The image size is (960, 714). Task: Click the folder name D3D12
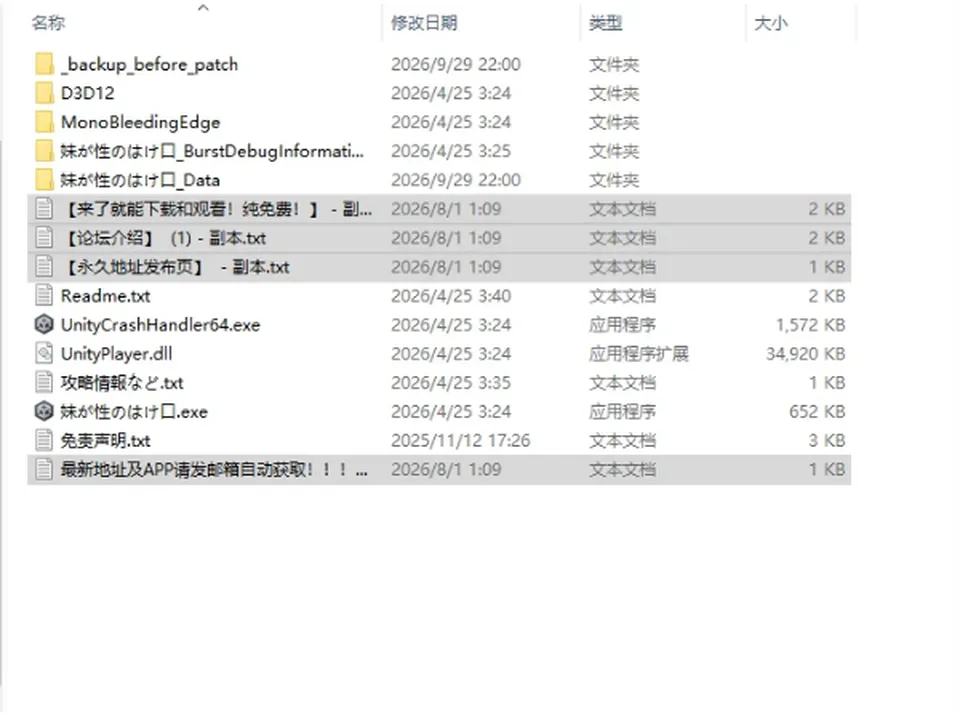click(88, 93)
